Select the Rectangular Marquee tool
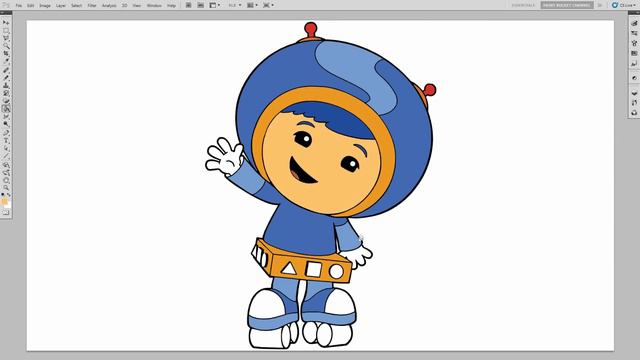The image size is (640, 360). [x=6, y=31]
